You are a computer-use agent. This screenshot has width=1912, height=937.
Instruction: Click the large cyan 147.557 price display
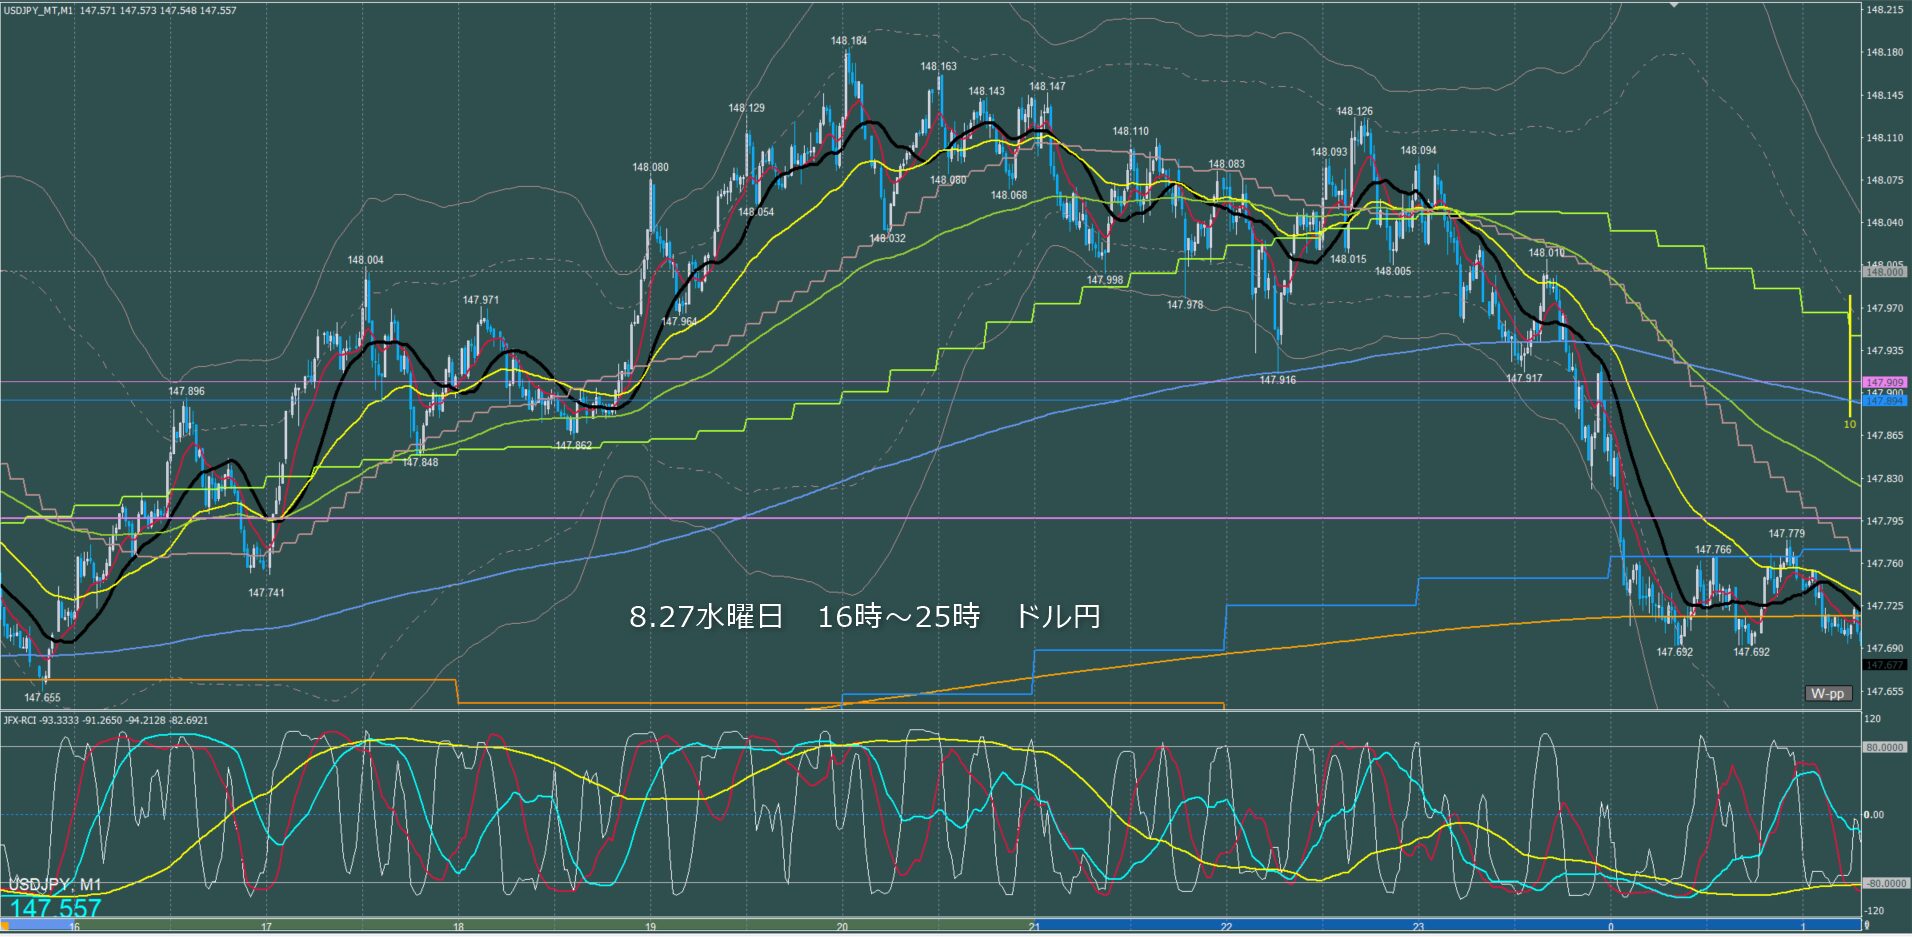point(56,908)
